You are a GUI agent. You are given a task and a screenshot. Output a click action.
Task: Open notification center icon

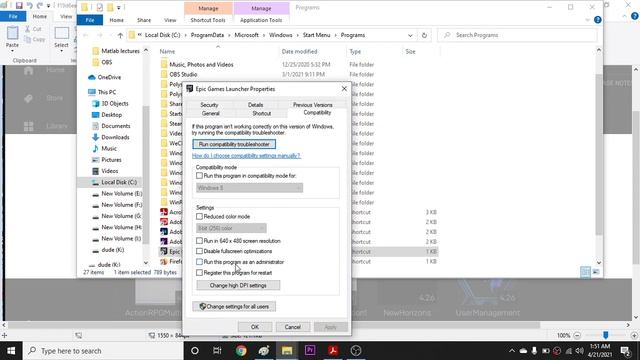click(625, 351)
